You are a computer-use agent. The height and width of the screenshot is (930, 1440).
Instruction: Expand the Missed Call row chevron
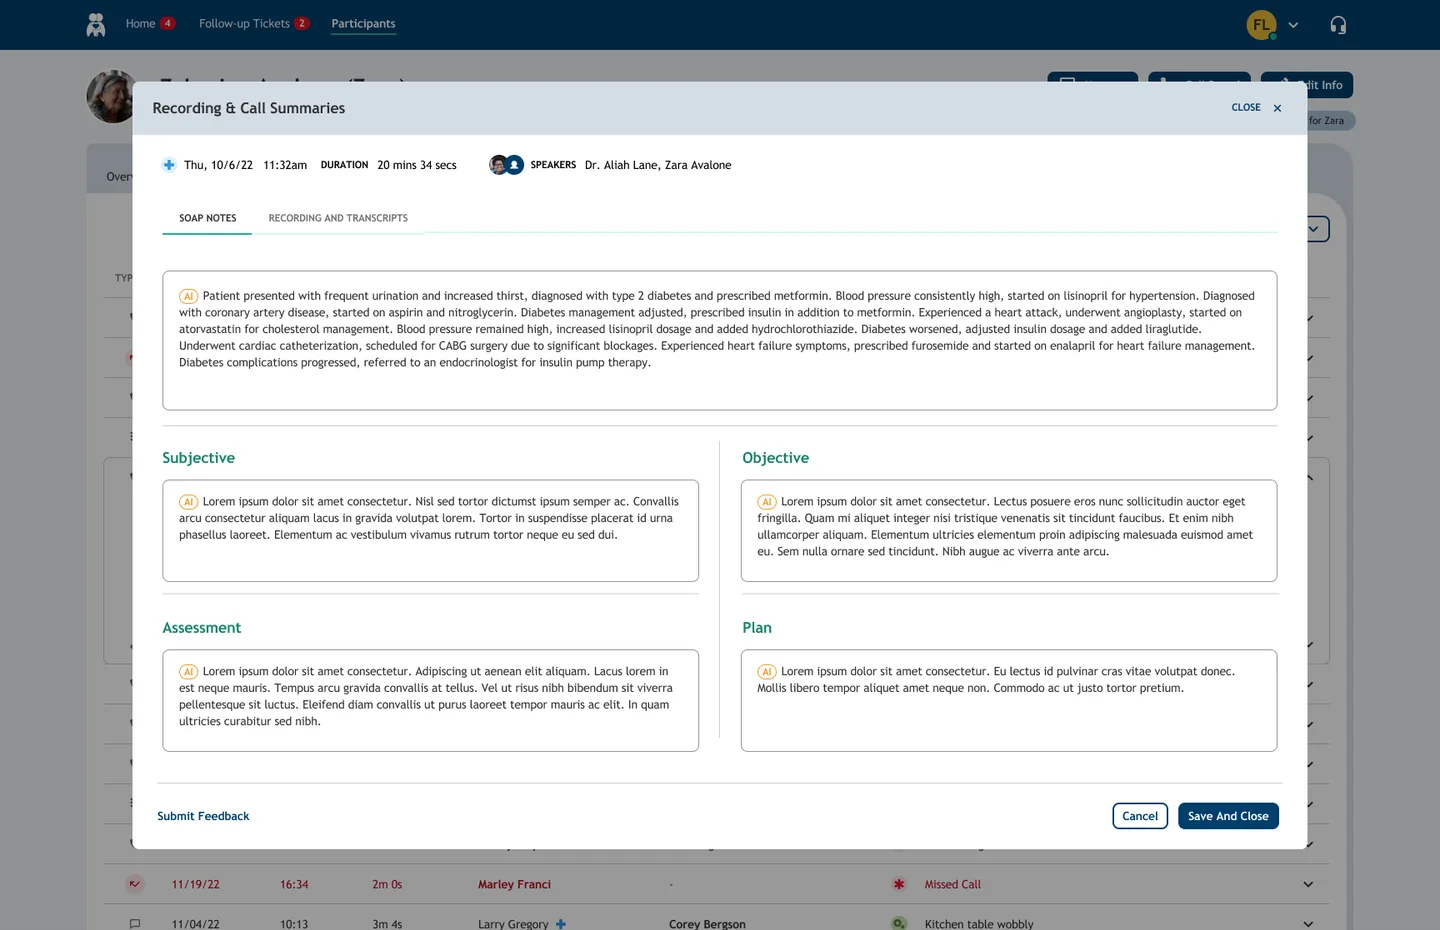[x=1308, y=884]
